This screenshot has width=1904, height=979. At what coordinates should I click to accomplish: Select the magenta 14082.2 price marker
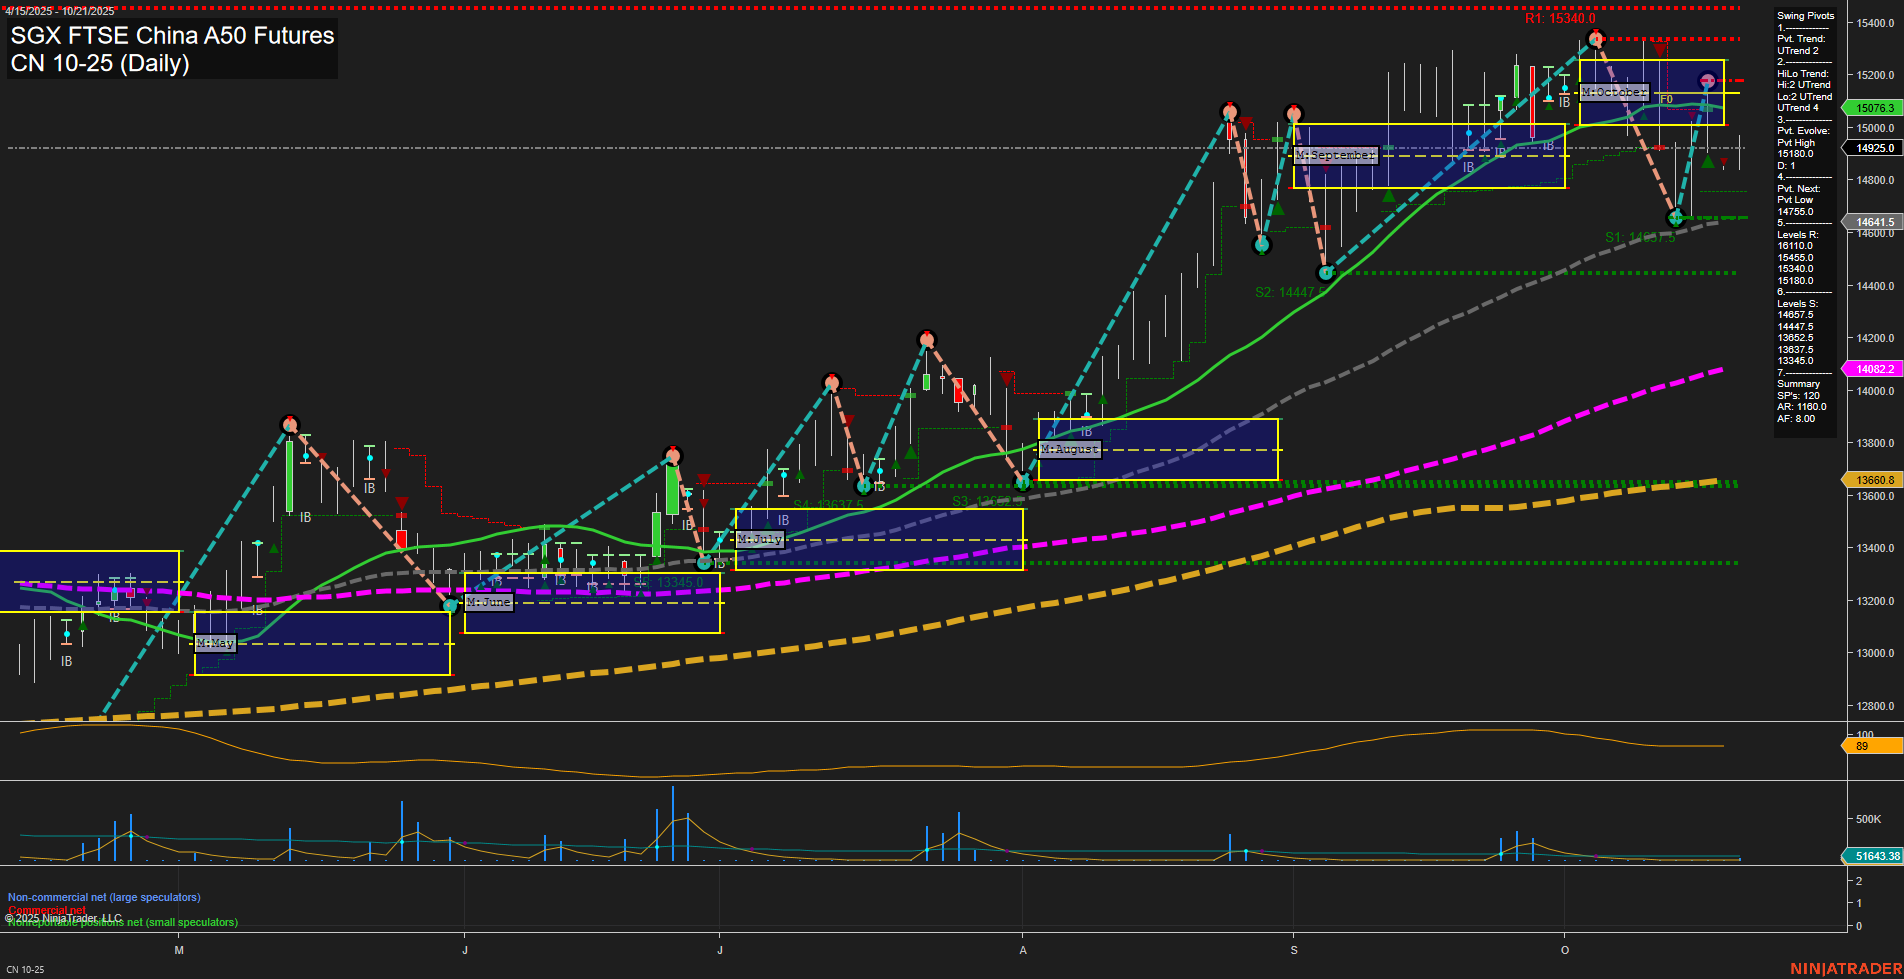[x=1874, y=369]
